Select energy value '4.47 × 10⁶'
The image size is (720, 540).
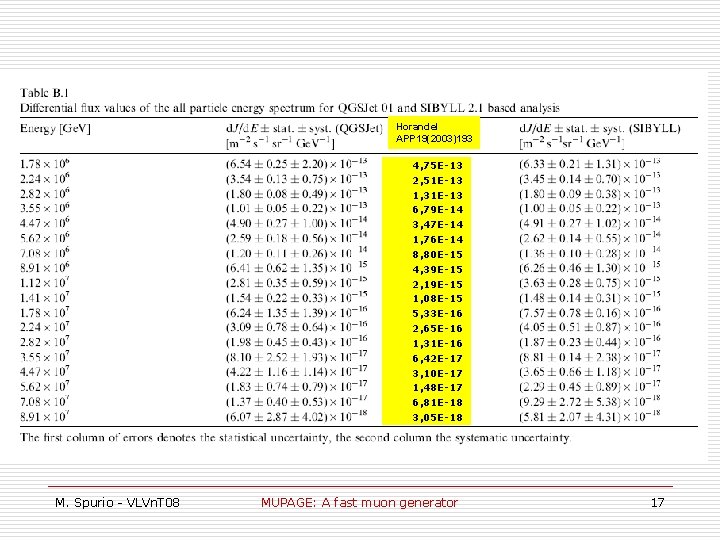[x=45, y=223]
